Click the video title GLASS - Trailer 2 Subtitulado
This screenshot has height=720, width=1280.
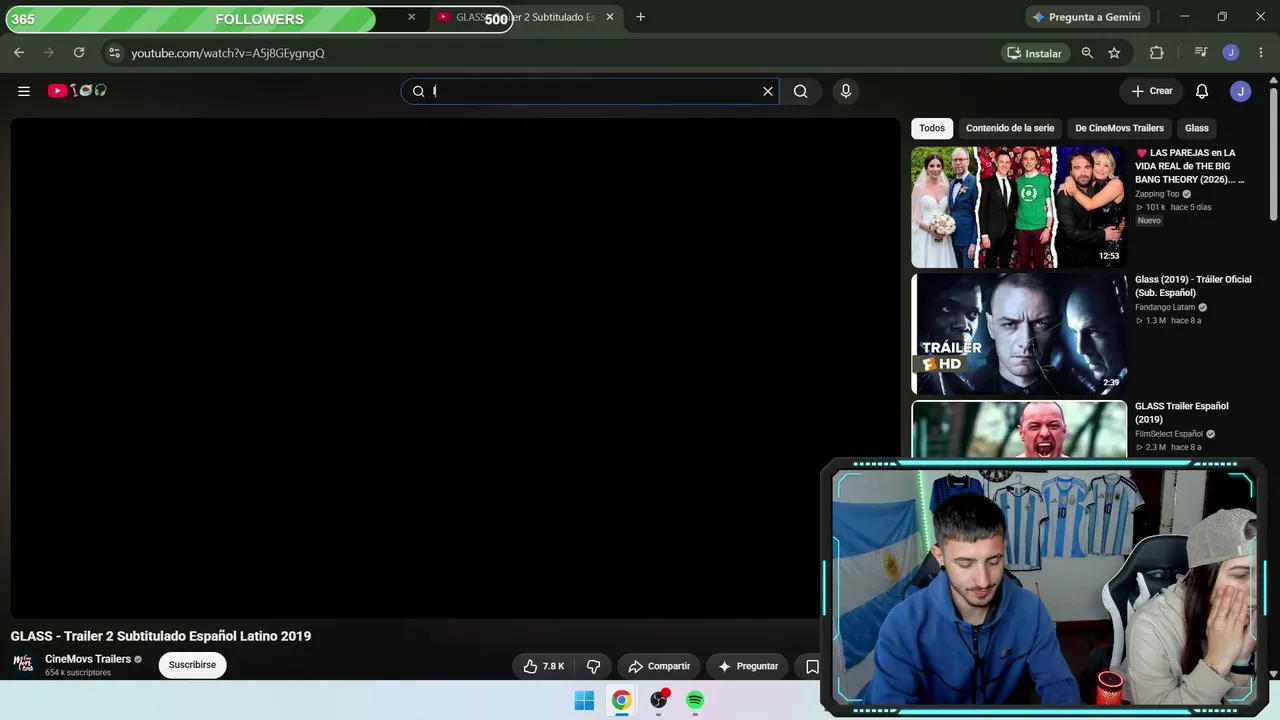click(161, 636)
